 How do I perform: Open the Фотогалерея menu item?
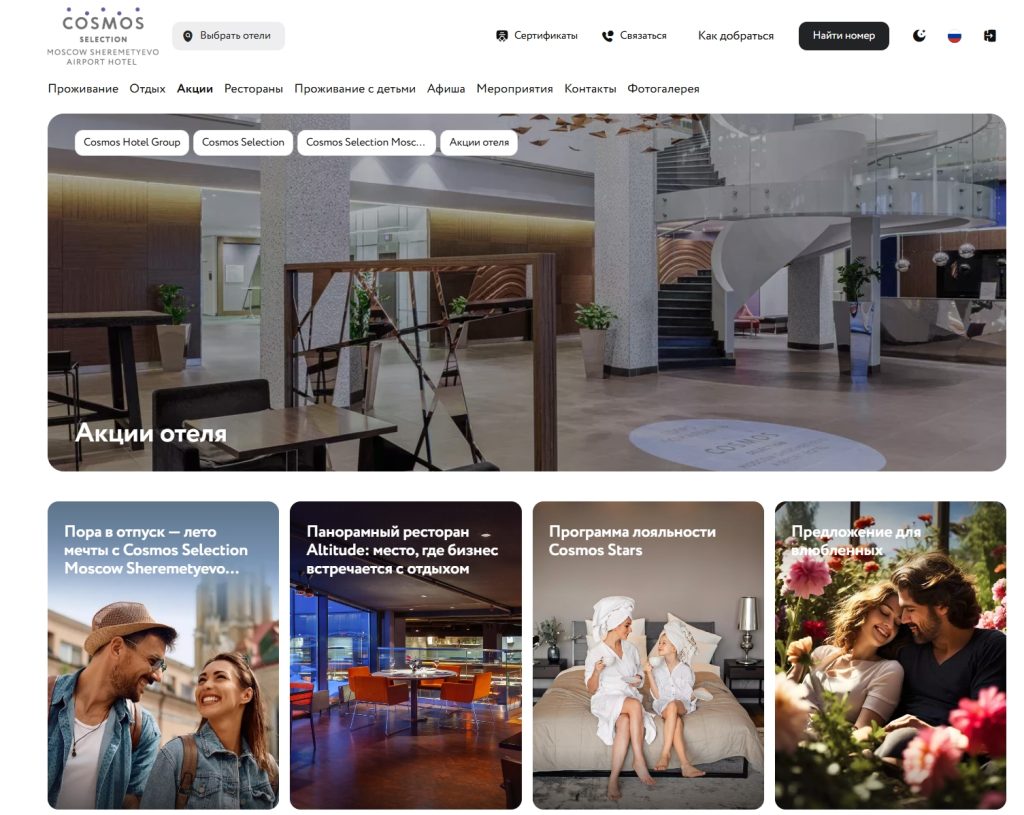click(x=663, y=89)
